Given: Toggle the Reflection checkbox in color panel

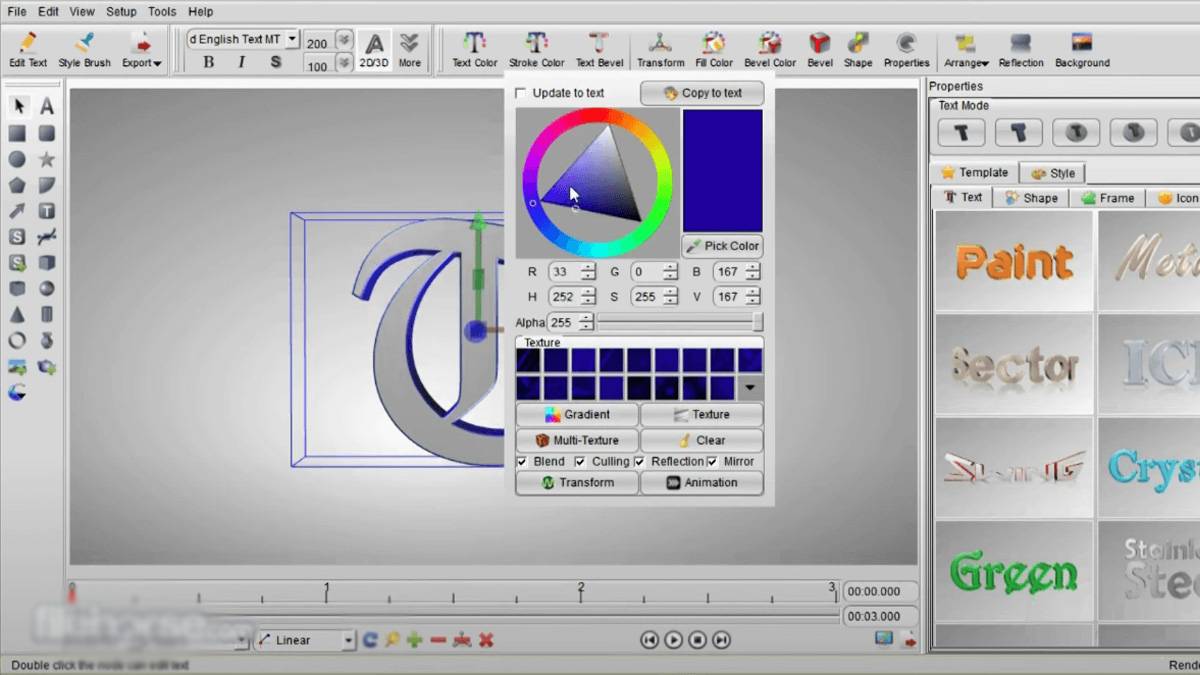Looking at the screenshot, I should (640, 462).
